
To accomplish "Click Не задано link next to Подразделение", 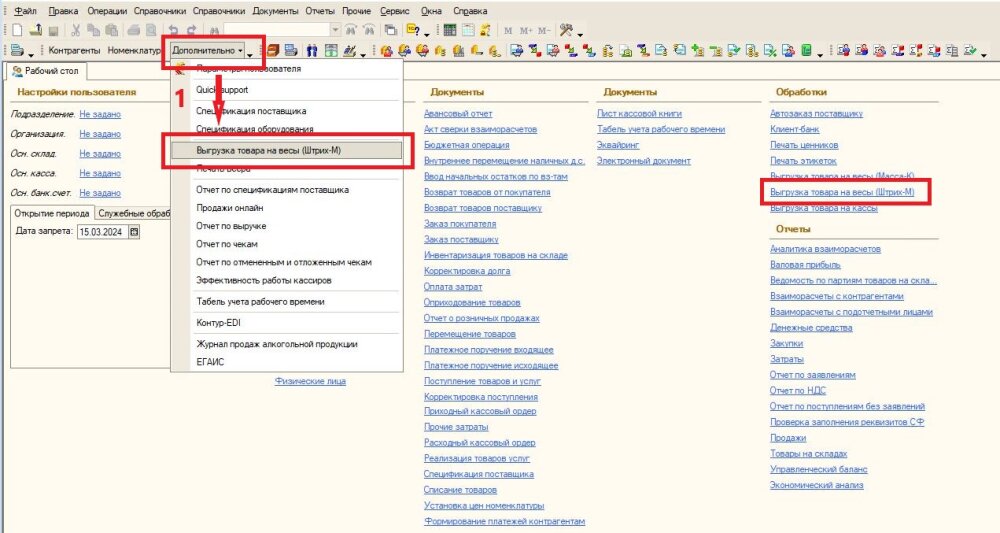I will click(x=100, y=114).
